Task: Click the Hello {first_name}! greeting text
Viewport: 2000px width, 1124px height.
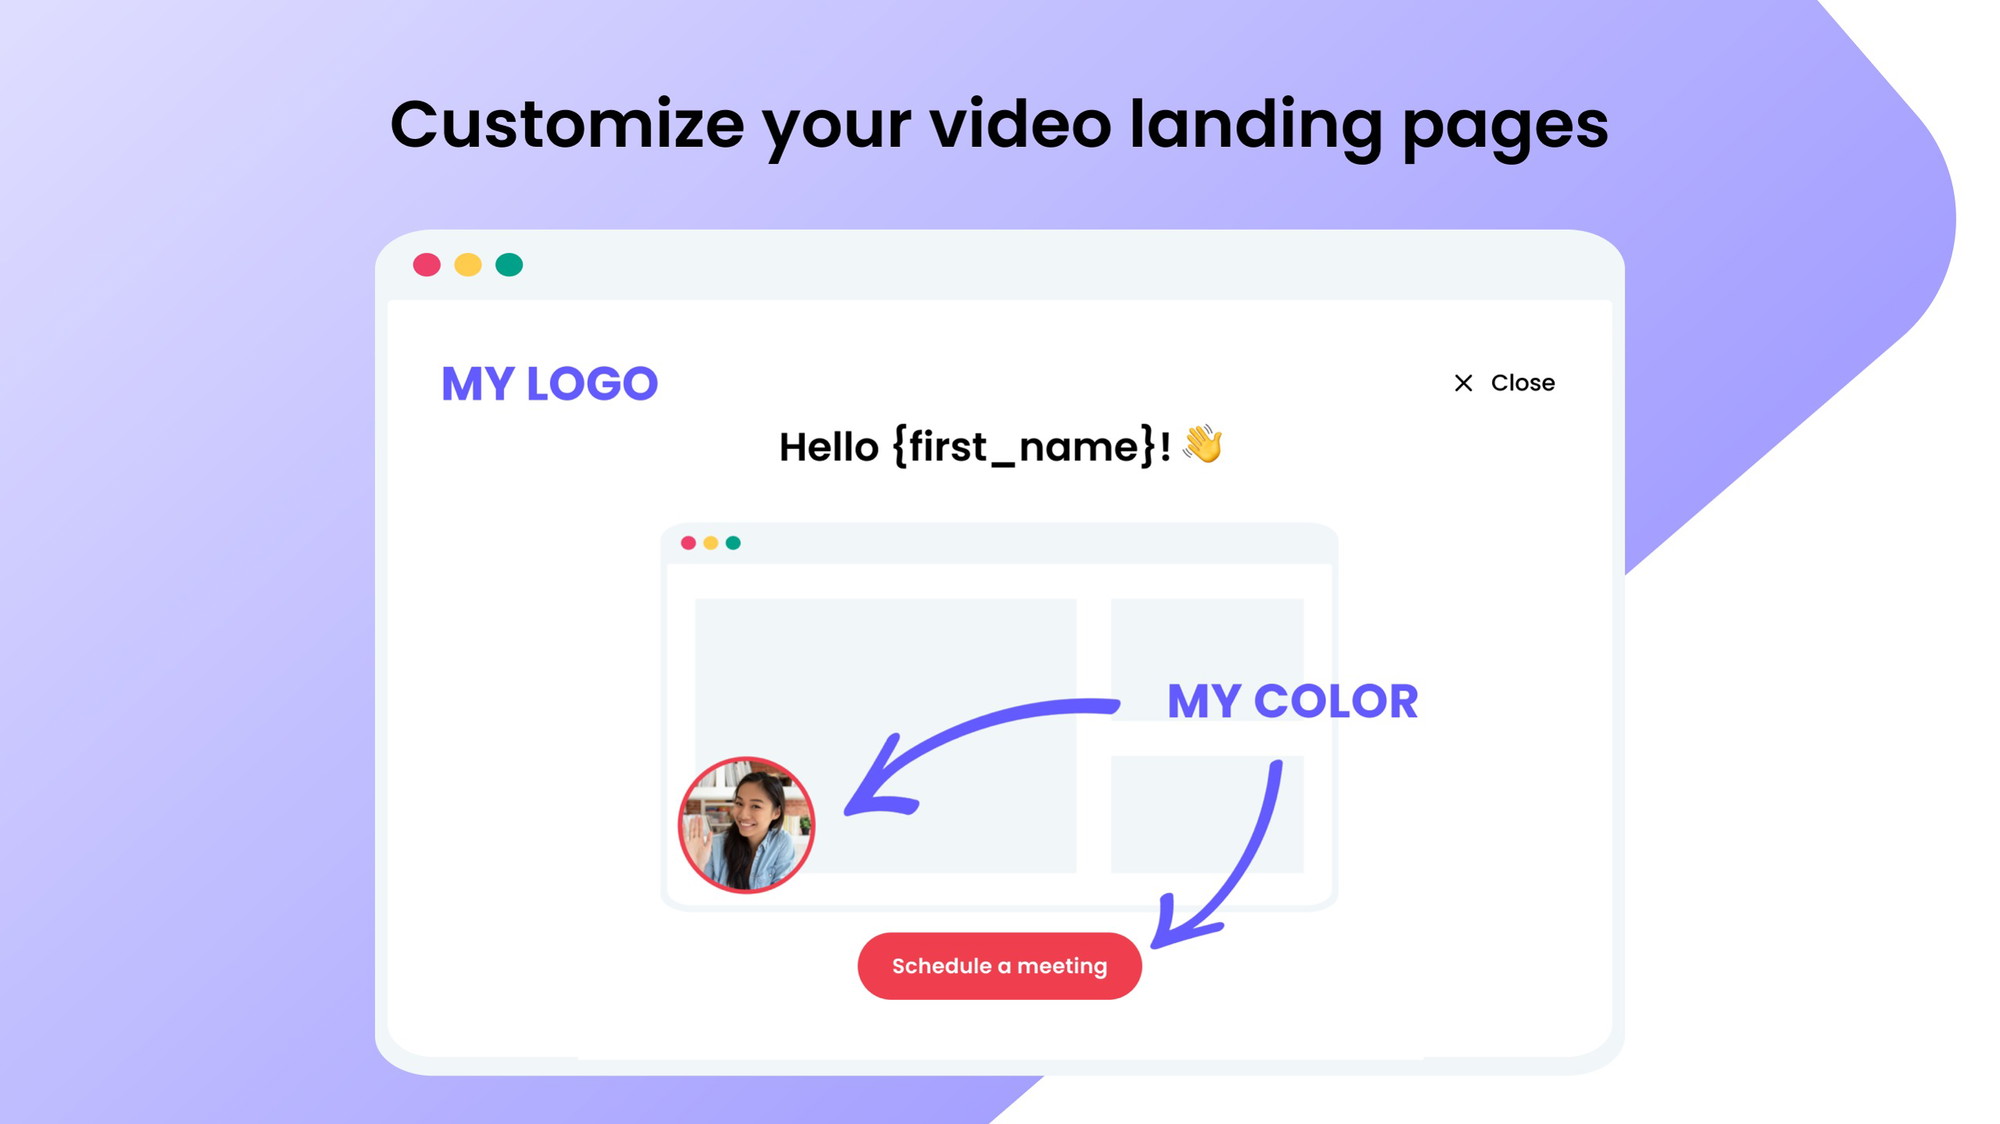Action: click(975, 446)
